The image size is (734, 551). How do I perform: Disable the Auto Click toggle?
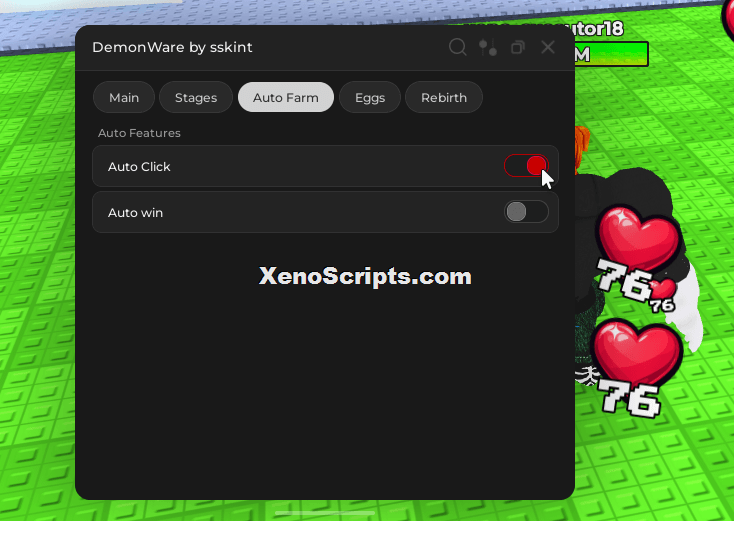[526, 166]
